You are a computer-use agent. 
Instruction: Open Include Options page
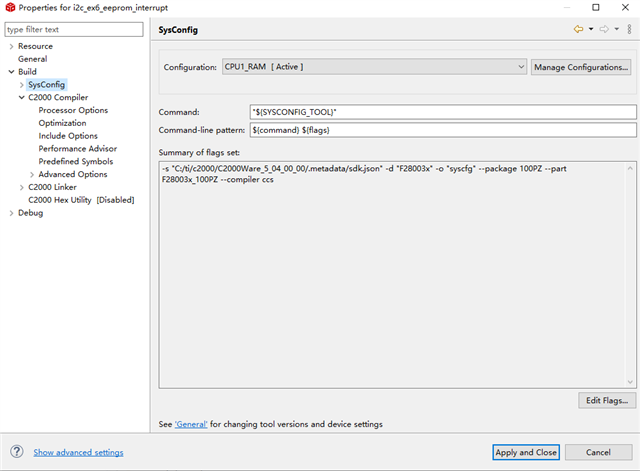coord(68,136)
